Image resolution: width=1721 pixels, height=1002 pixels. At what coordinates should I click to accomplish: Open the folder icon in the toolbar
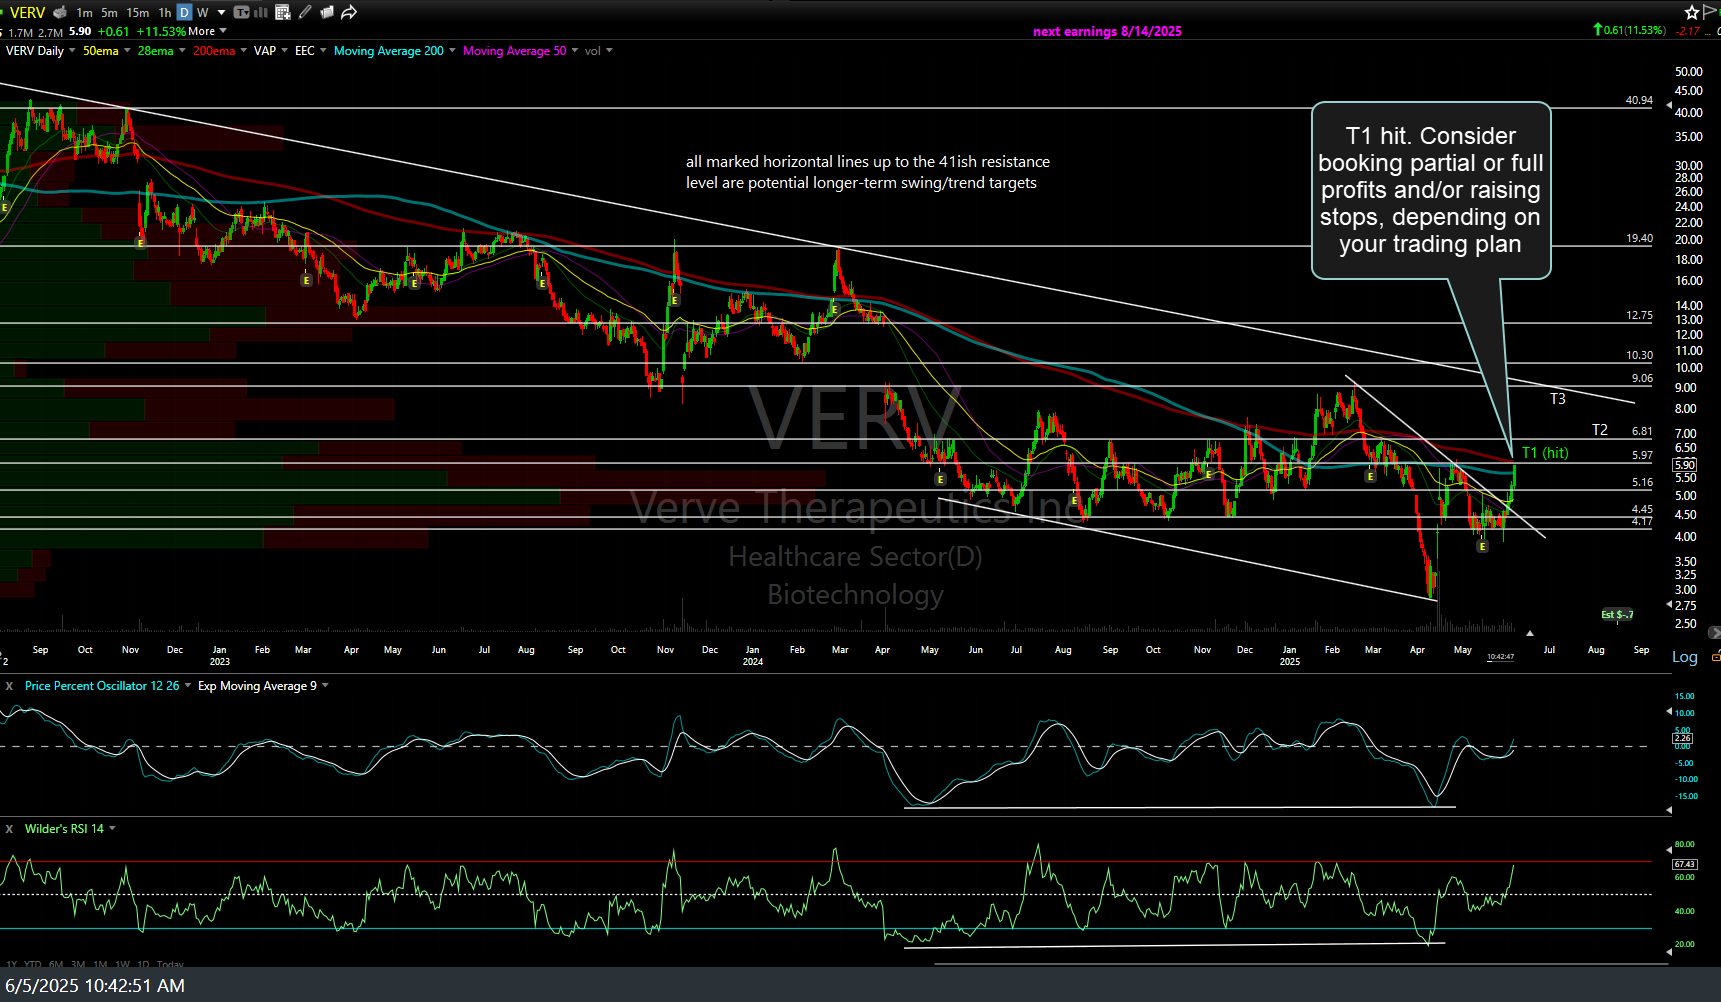(326, 12)
